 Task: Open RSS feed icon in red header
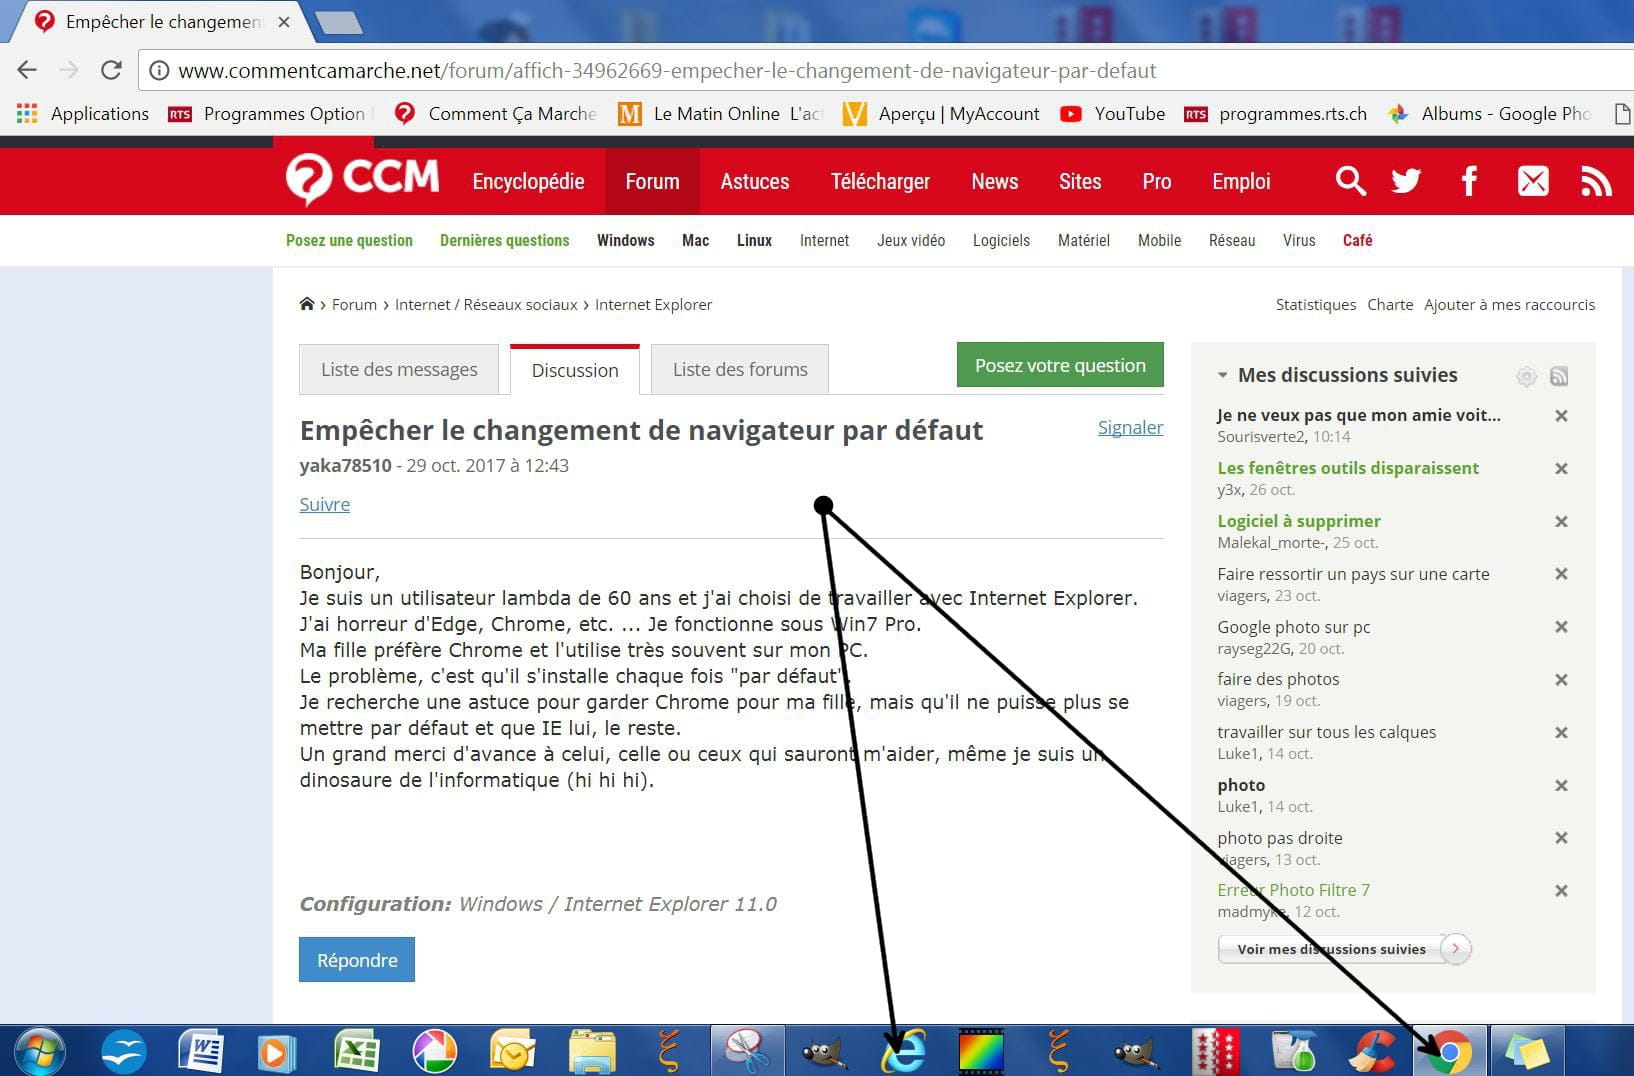1596,181
